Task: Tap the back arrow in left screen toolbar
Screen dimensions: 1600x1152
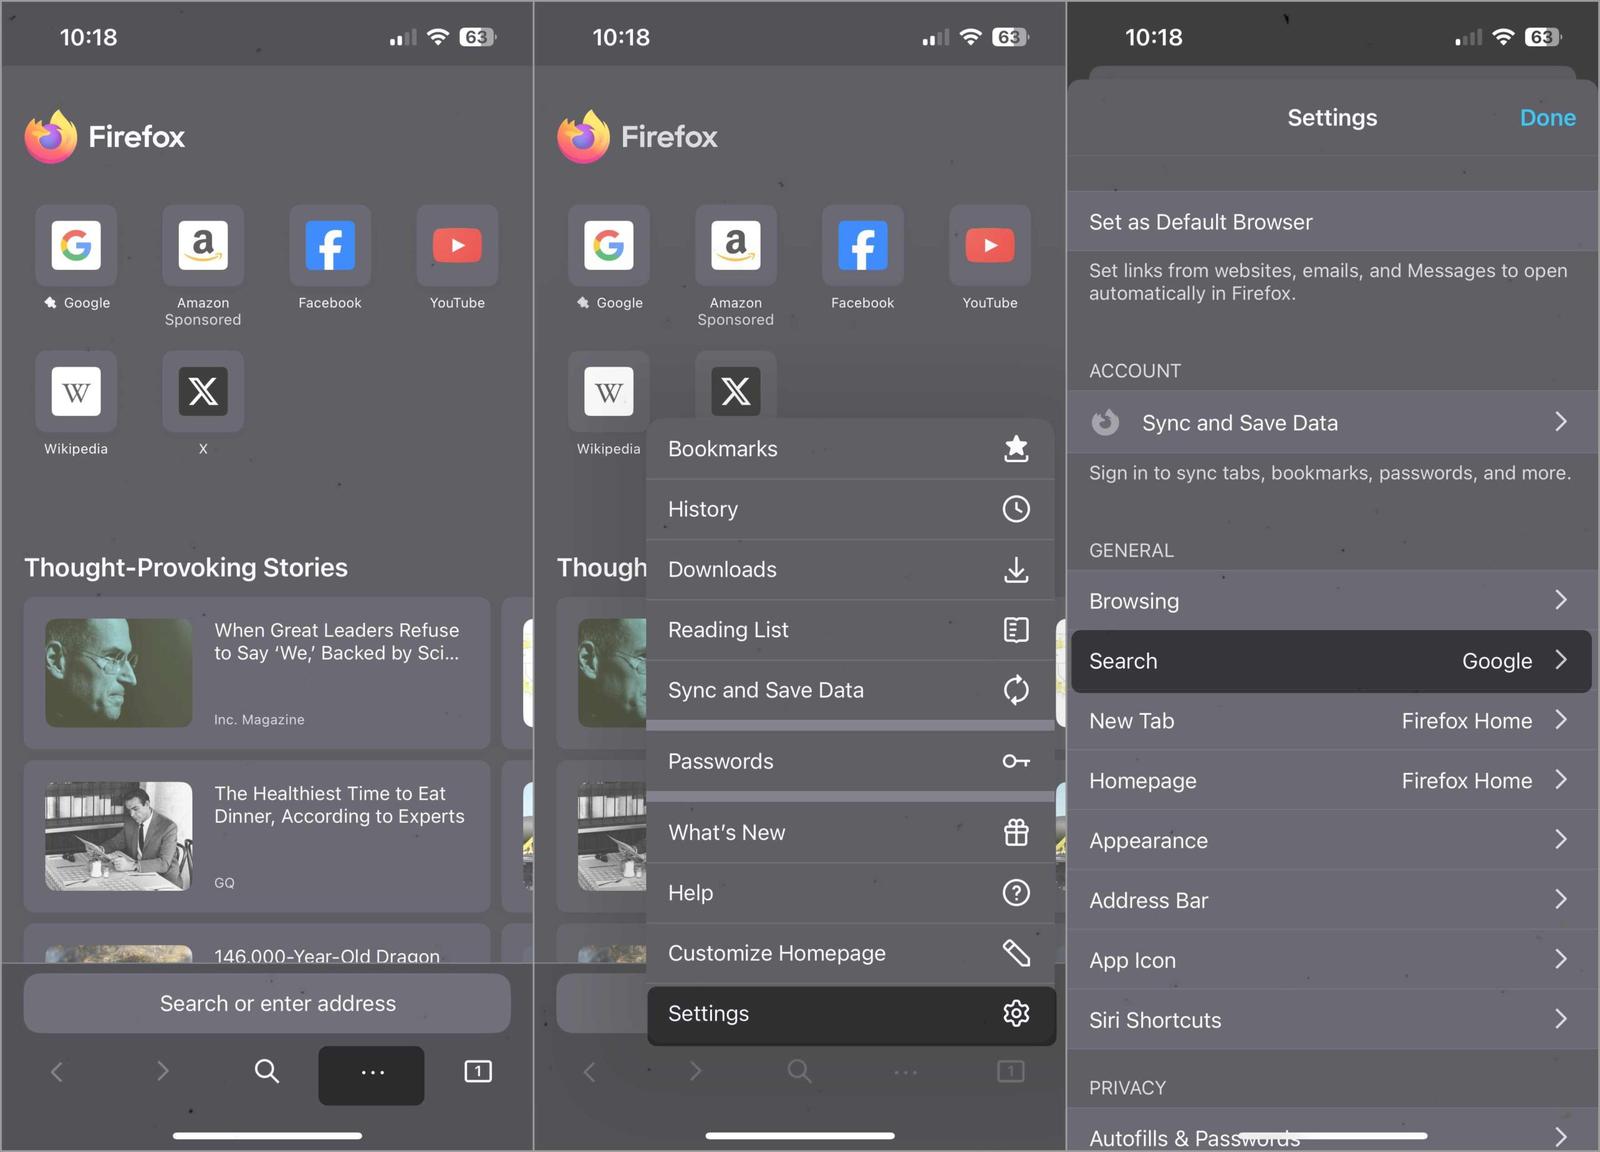Action: (57, 1072)
